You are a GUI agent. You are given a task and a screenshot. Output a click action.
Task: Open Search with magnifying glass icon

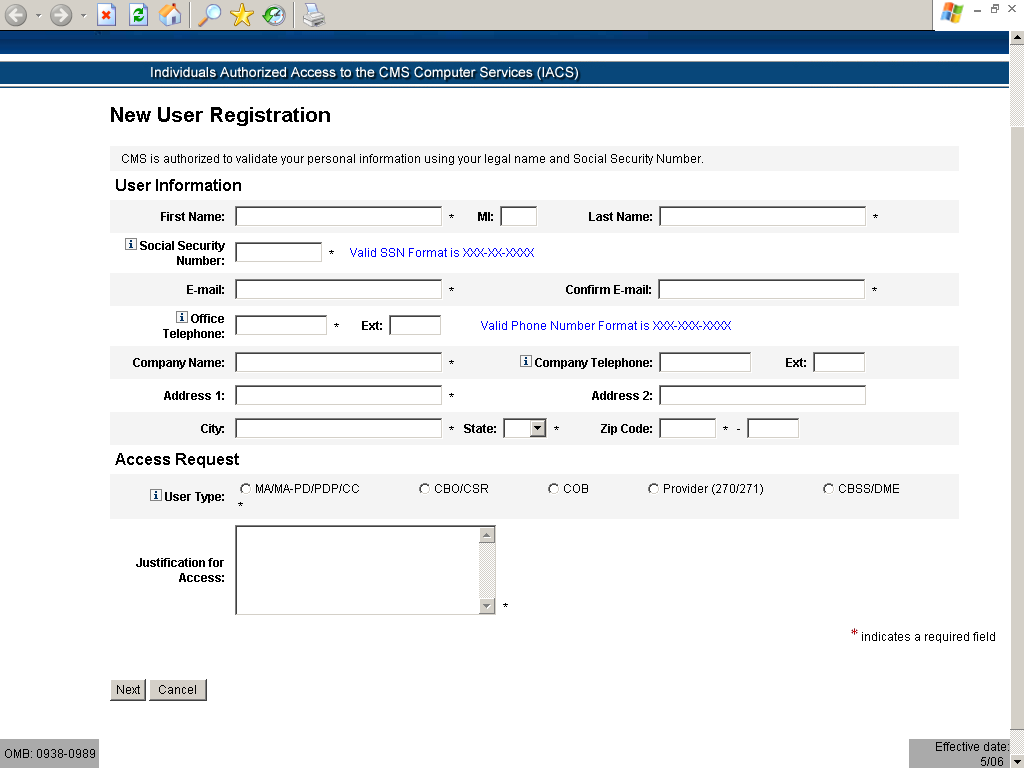click(209, 15)
